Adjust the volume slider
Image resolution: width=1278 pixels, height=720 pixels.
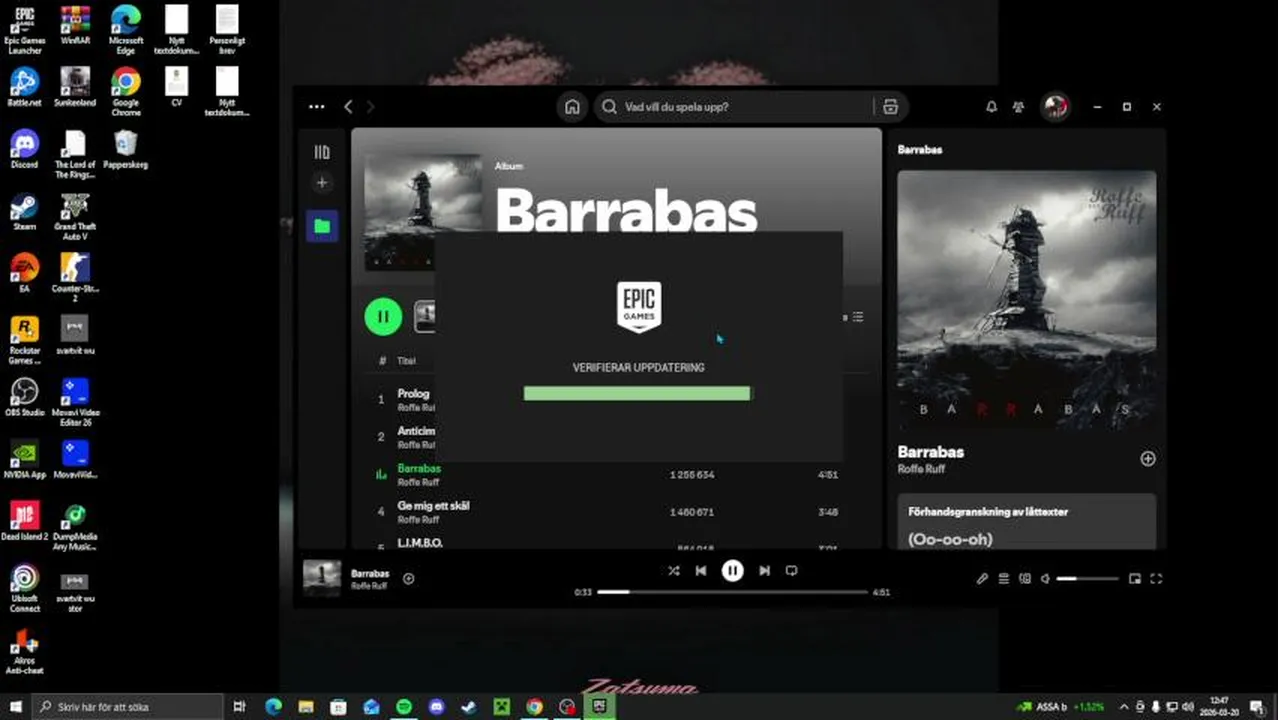tap(1087, 578)
